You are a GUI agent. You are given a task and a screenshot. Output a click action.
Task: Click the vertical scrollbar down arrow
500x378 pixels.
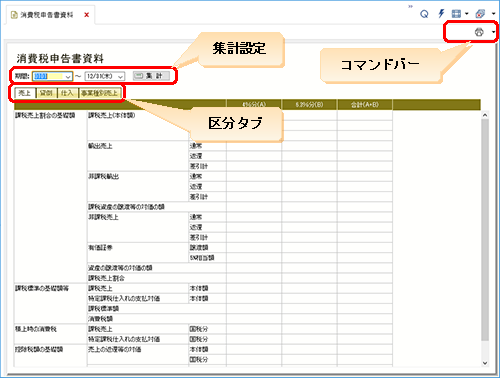click(x=485, y=363)
